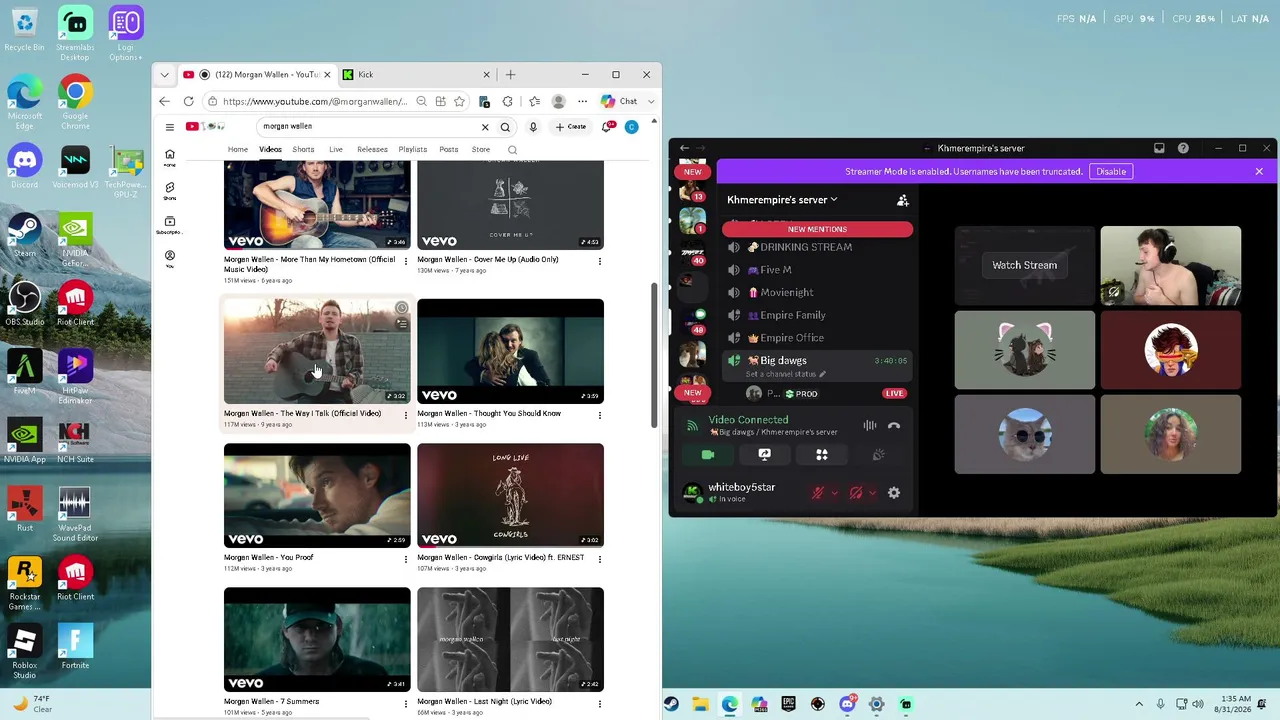Viewport: 1280px width, 720px height.
Task: Switch to Releases channel tab
Action: coord(372,150)
